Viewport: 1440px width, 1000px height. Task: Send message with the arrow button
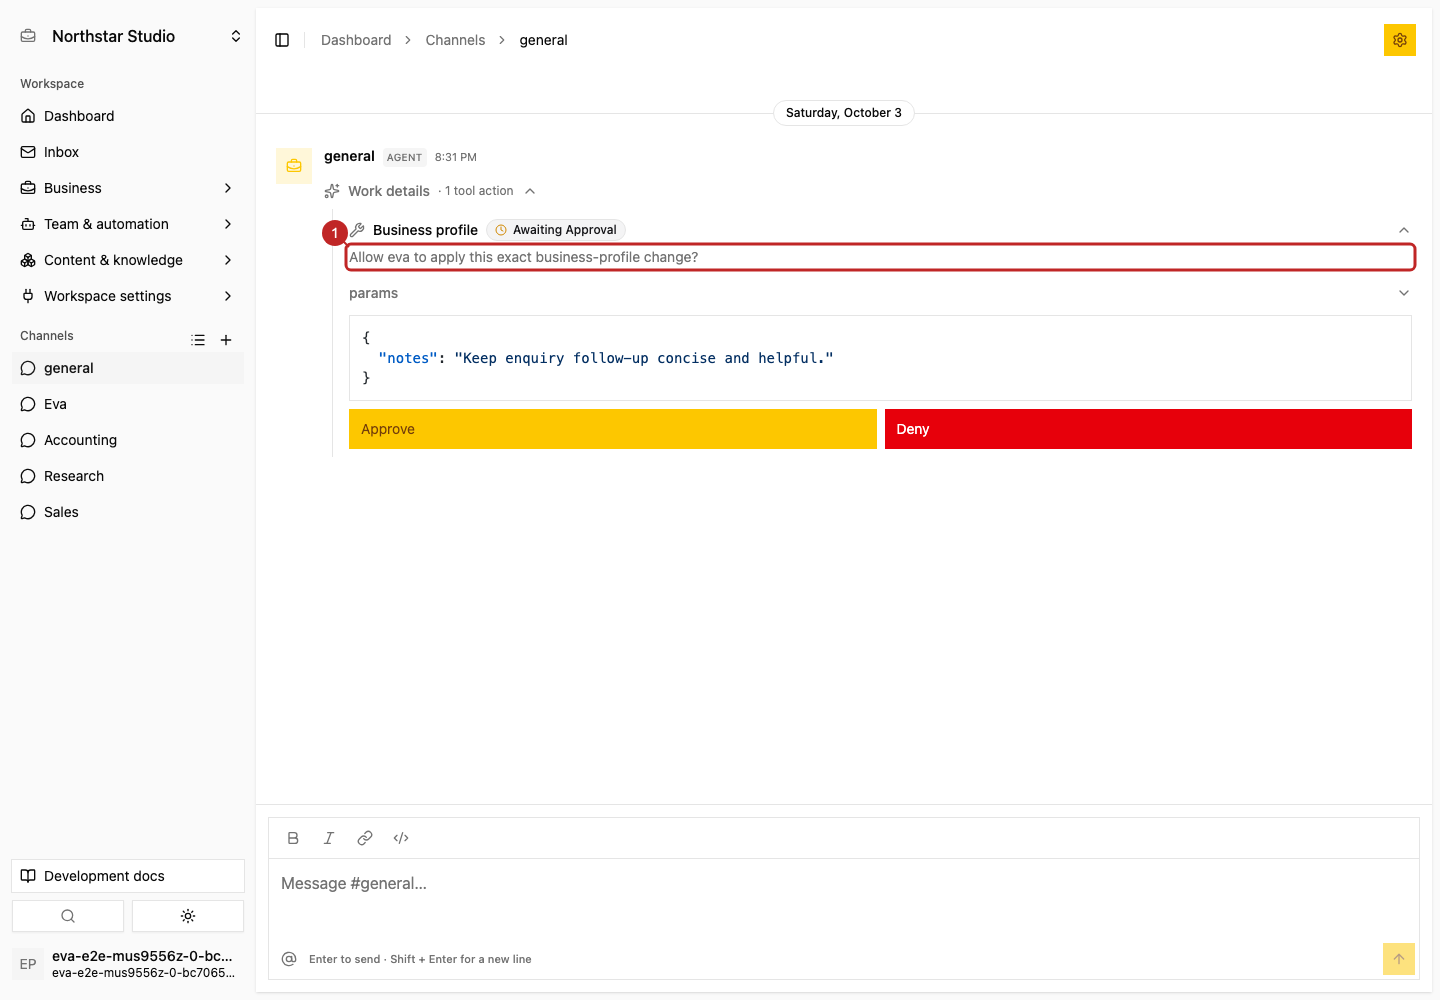[x=1399, y=959]
